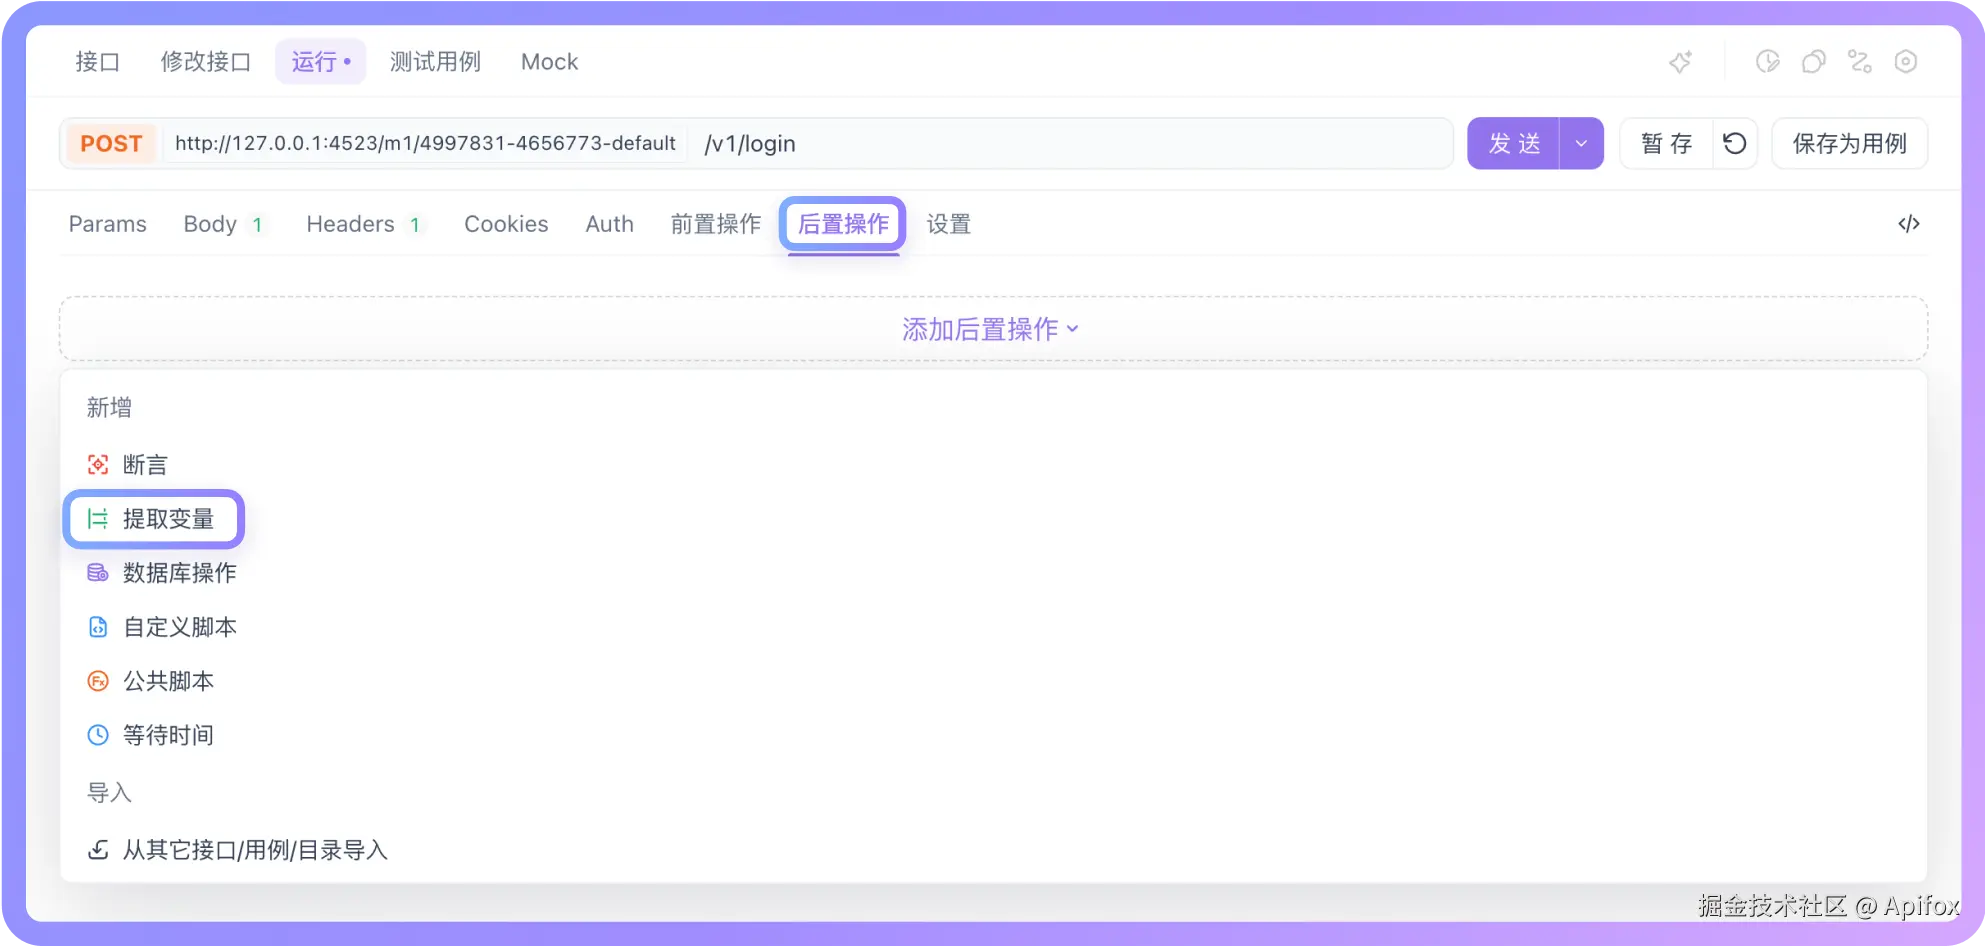Open the clock-with-pencil history icon

(1768, 62)
